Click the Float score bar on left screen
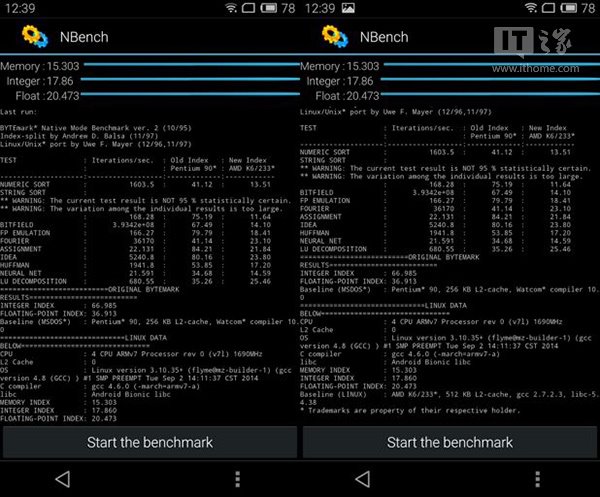Viewport: 600px width, 497px height. [190, 94]
